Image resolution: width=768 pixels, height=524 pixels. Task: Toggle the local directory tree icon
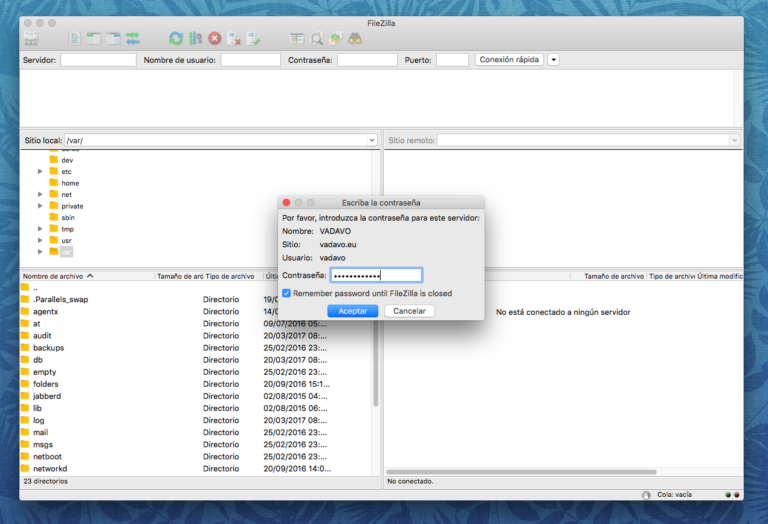pos(94,39)
